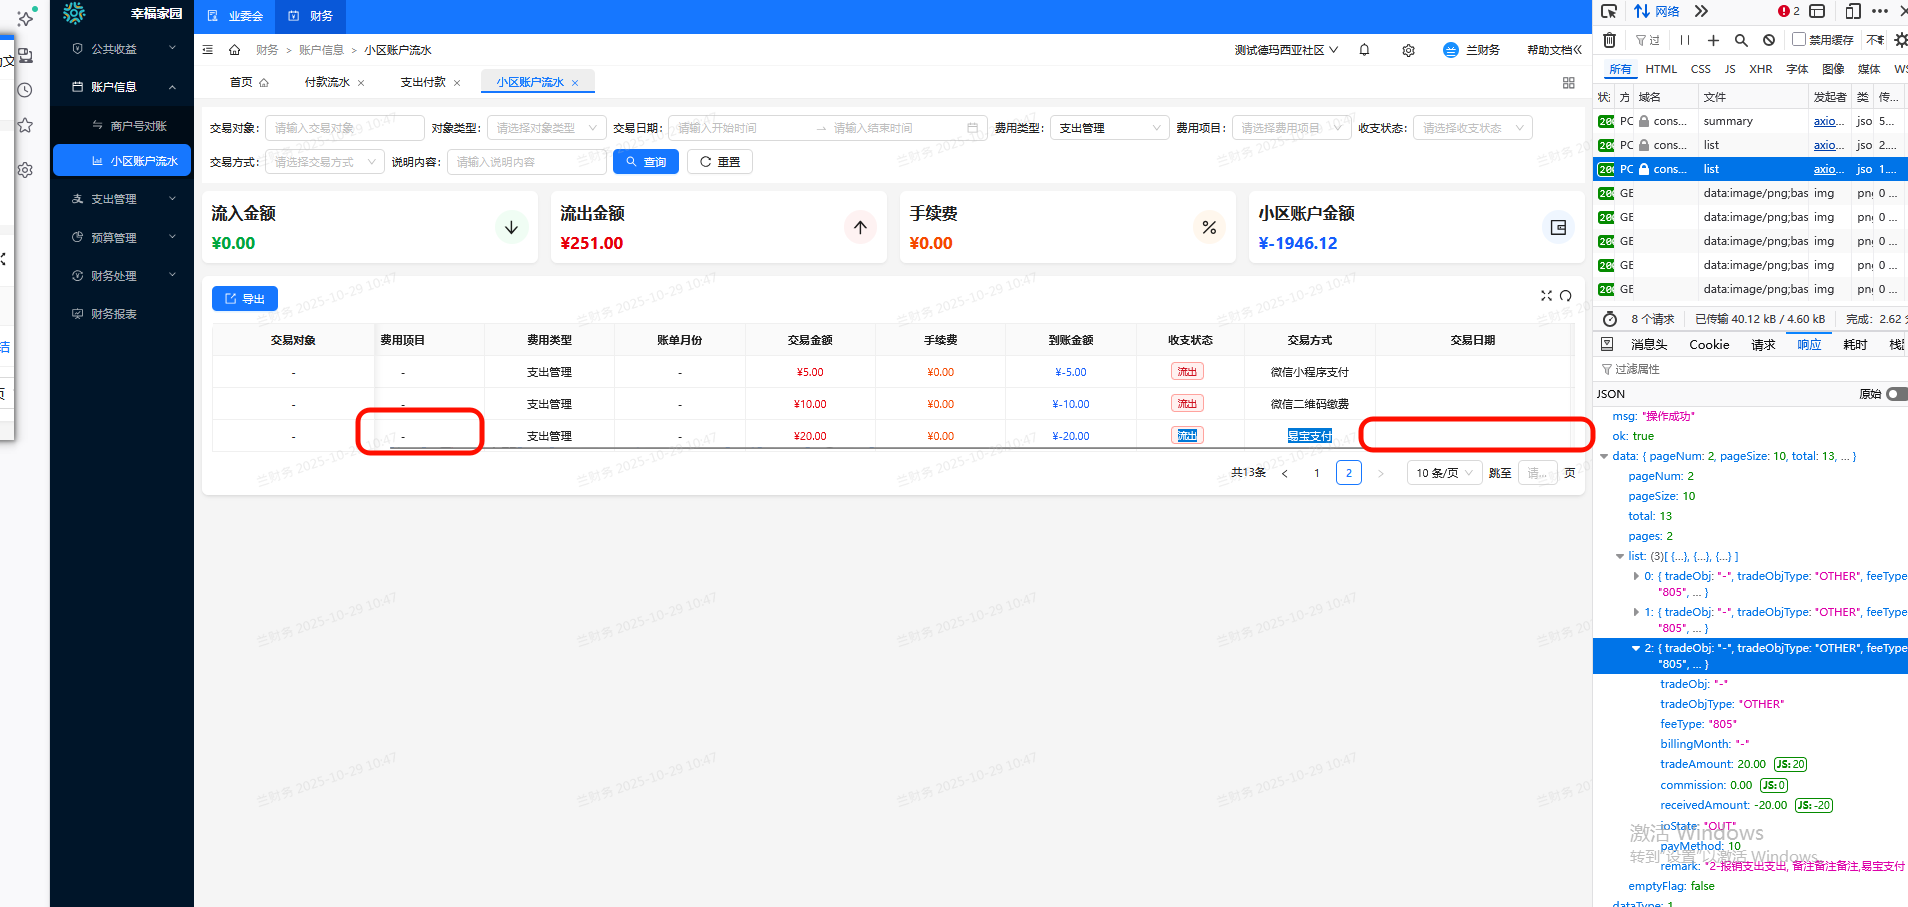Collapse the sidebar with the menu fold icon
1908x907 pixels.
[208, 50]
